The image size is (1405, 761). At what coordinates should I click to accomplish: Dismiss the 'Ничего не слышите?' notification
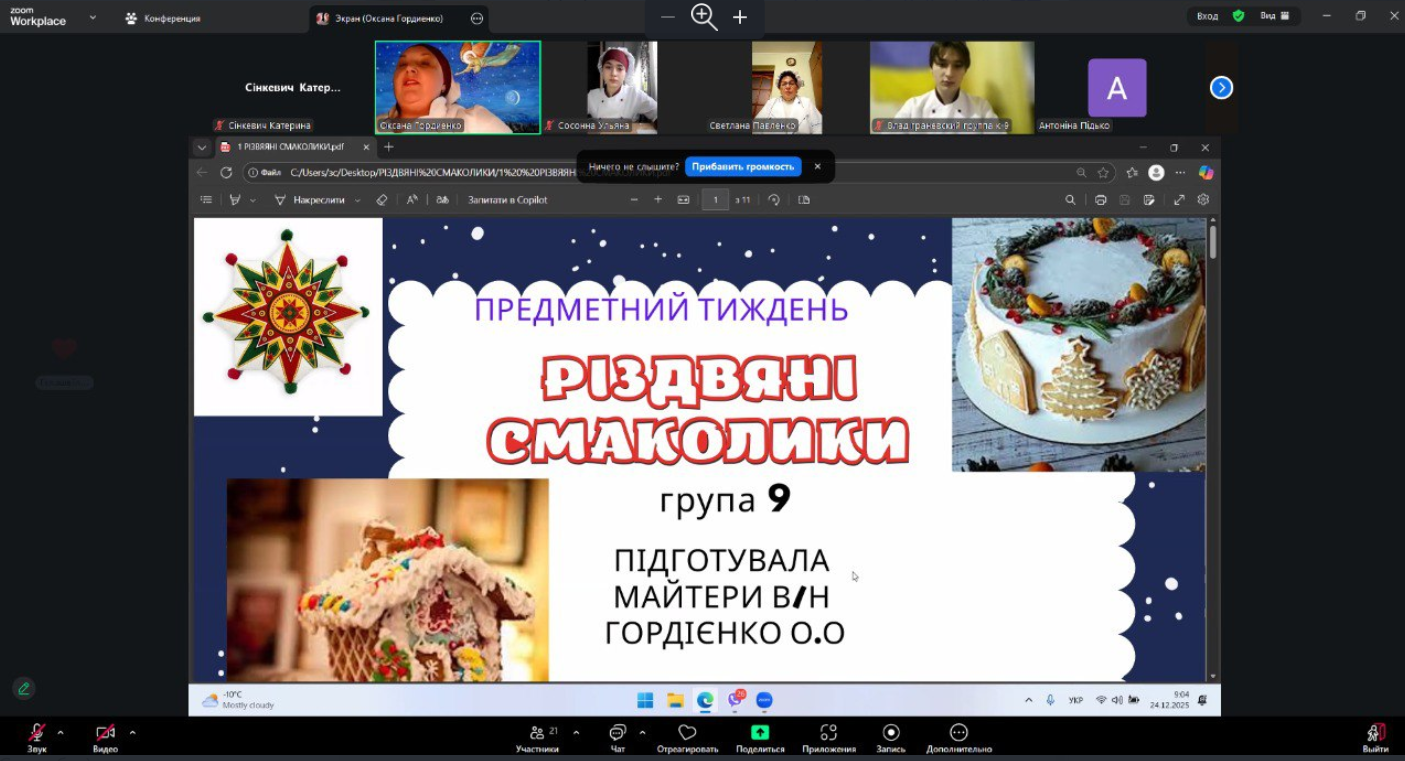(x=817, y=167)
